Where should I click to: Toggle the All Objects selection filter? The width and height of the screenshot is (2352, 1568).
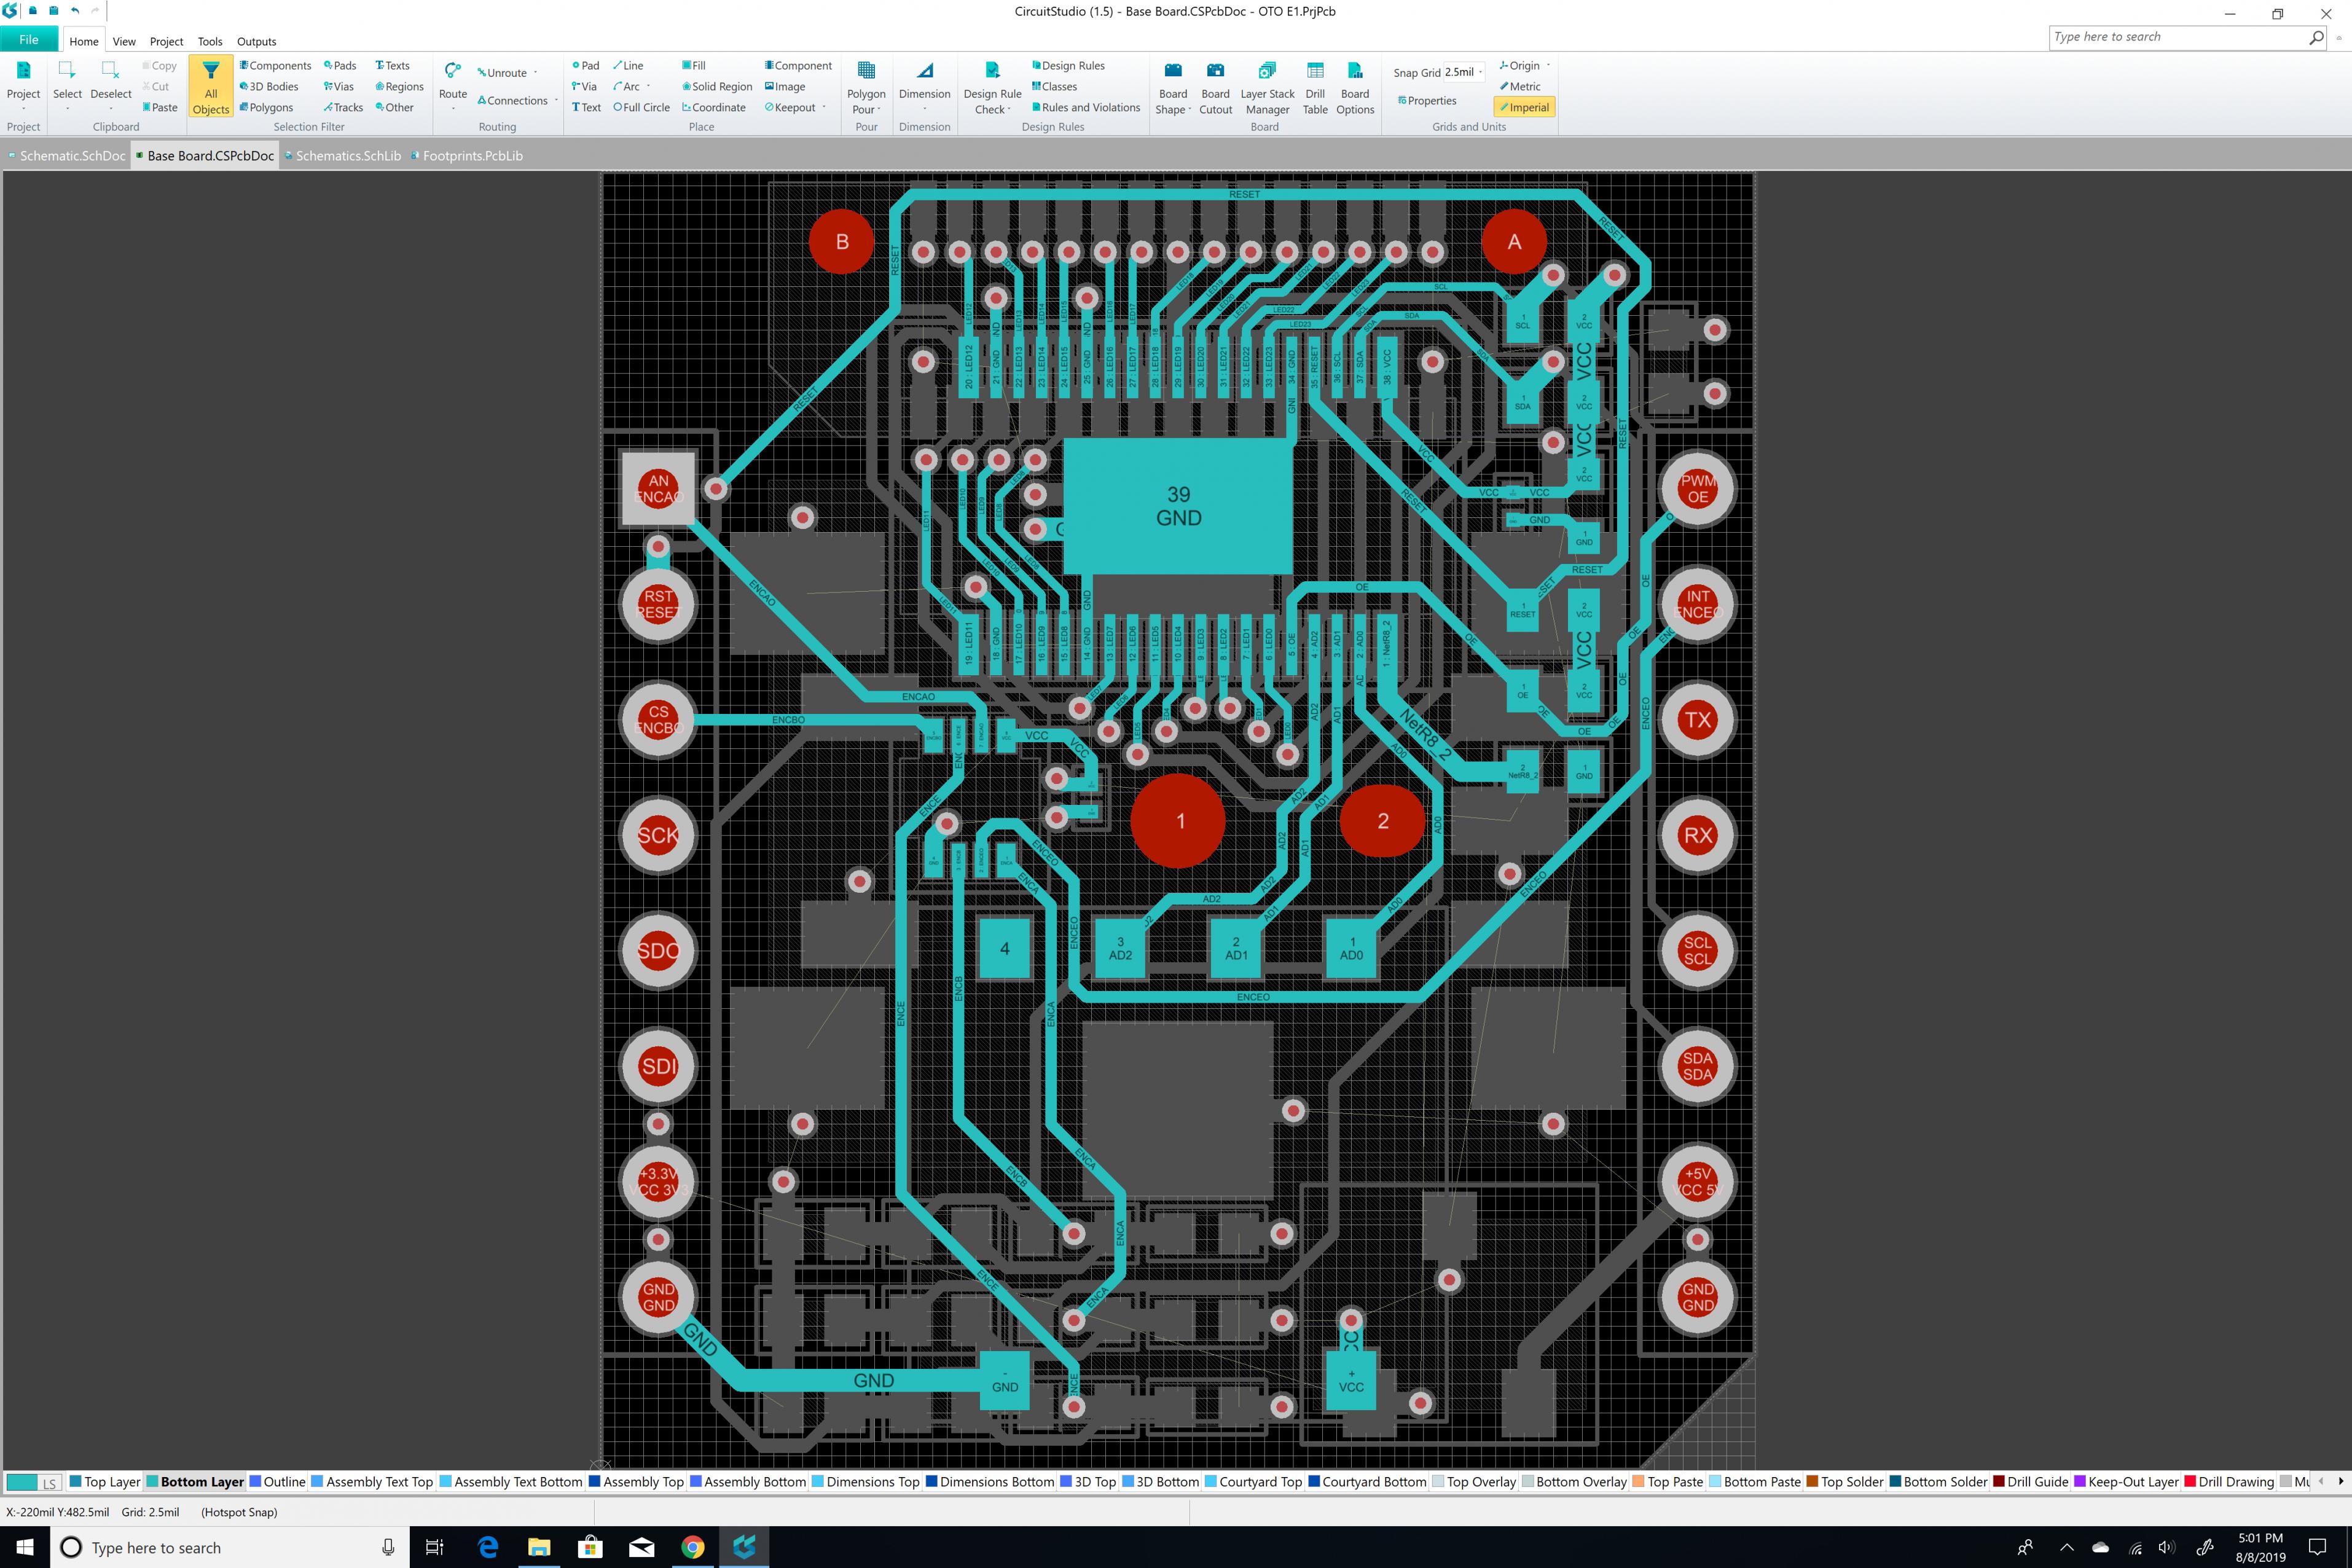210,87
